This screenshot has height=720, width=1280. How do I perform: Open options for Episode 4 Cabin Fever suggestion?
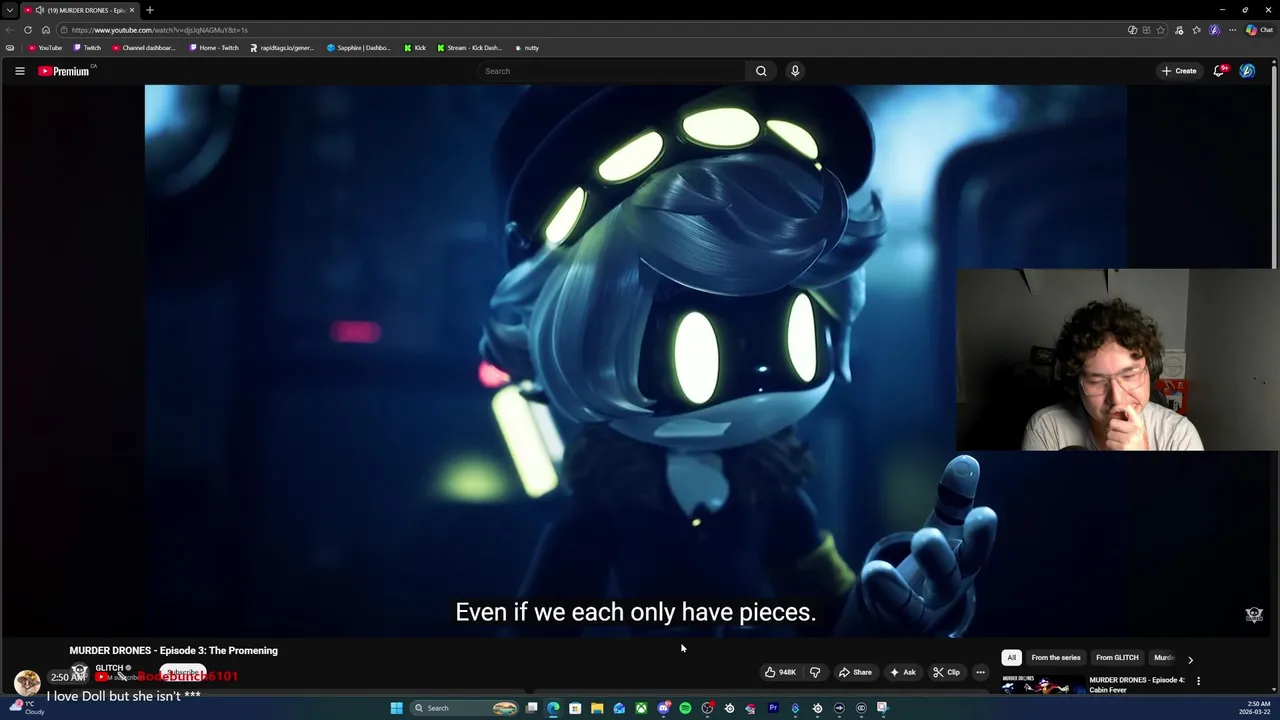1198,681
